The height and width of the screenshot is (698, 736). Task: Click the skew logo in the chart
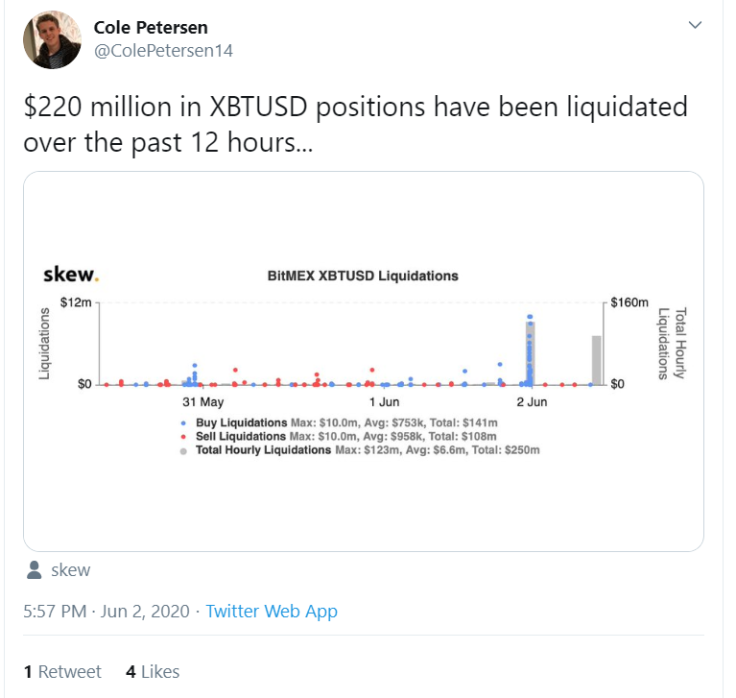coord(71,275)
